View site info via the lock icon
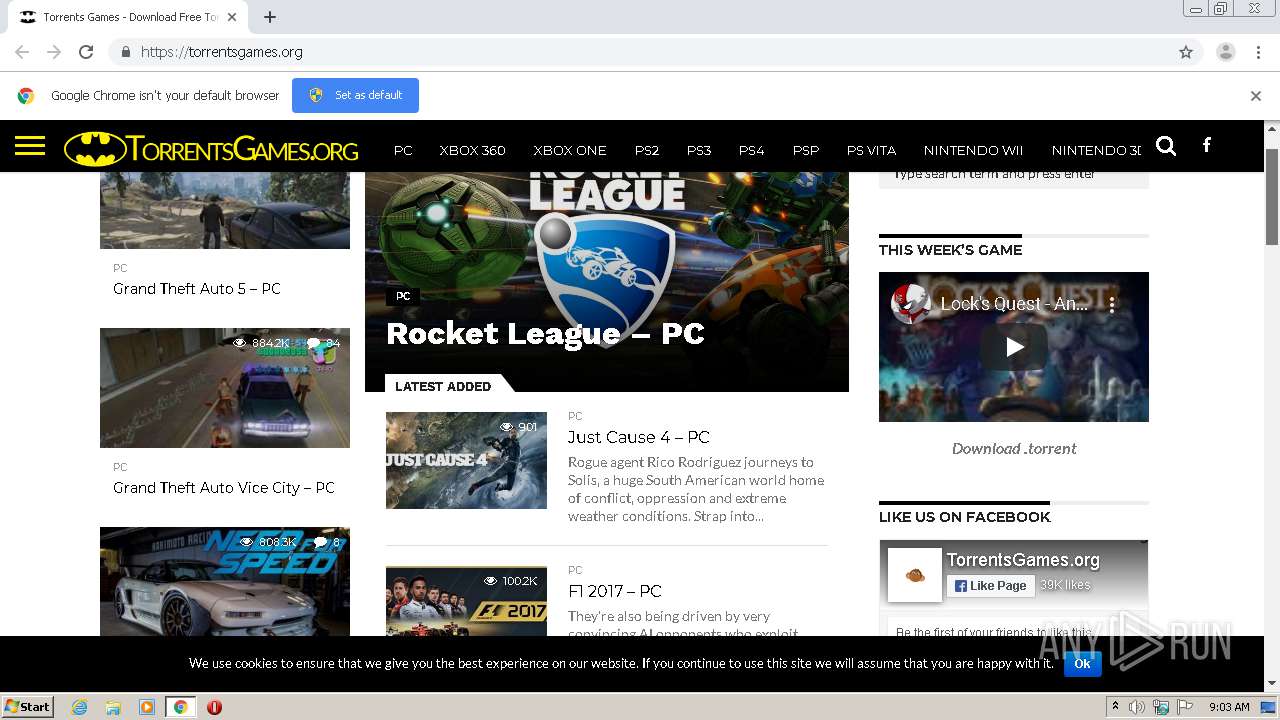 pyautogui.click(x=125, y=52)
